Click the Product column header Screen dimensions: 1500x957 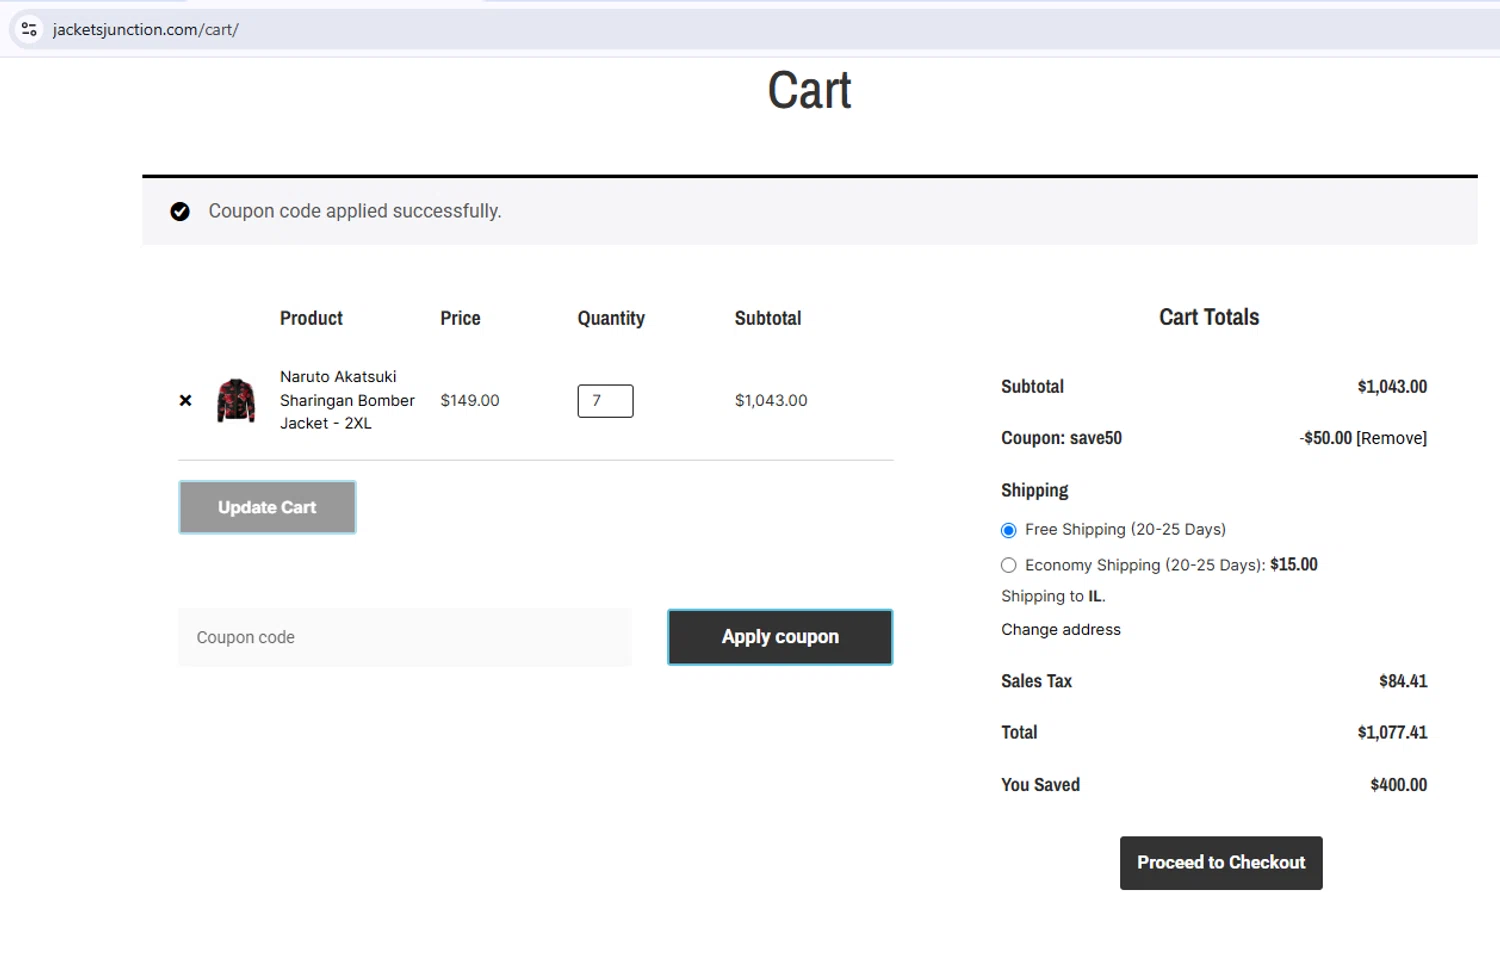pos(311,318)
